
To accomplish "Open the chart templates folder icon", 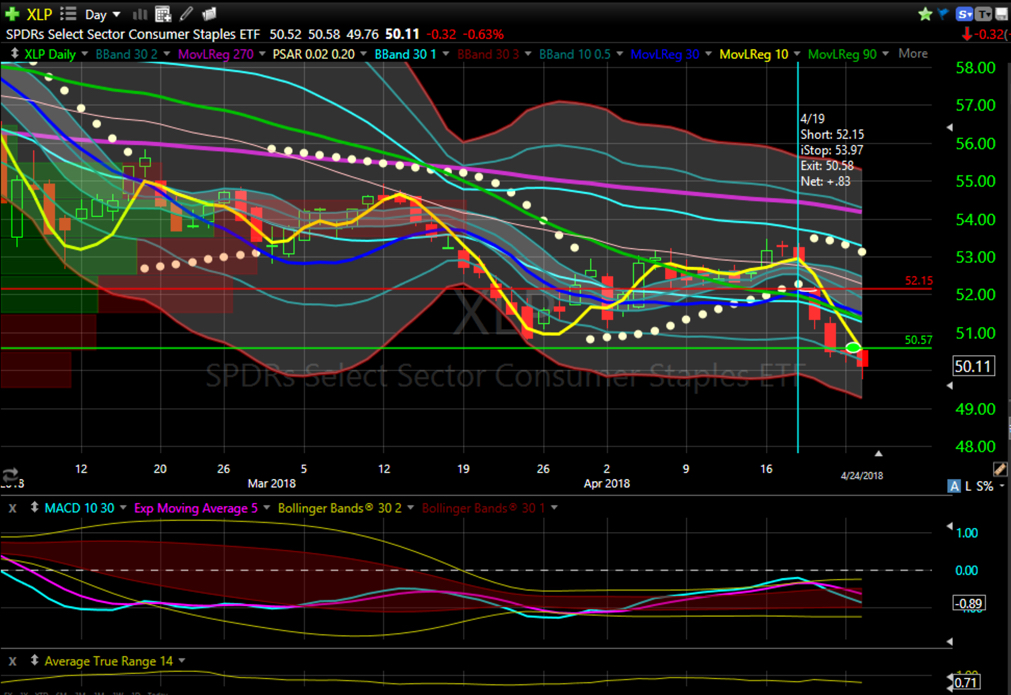I will (x=208, y=14).
